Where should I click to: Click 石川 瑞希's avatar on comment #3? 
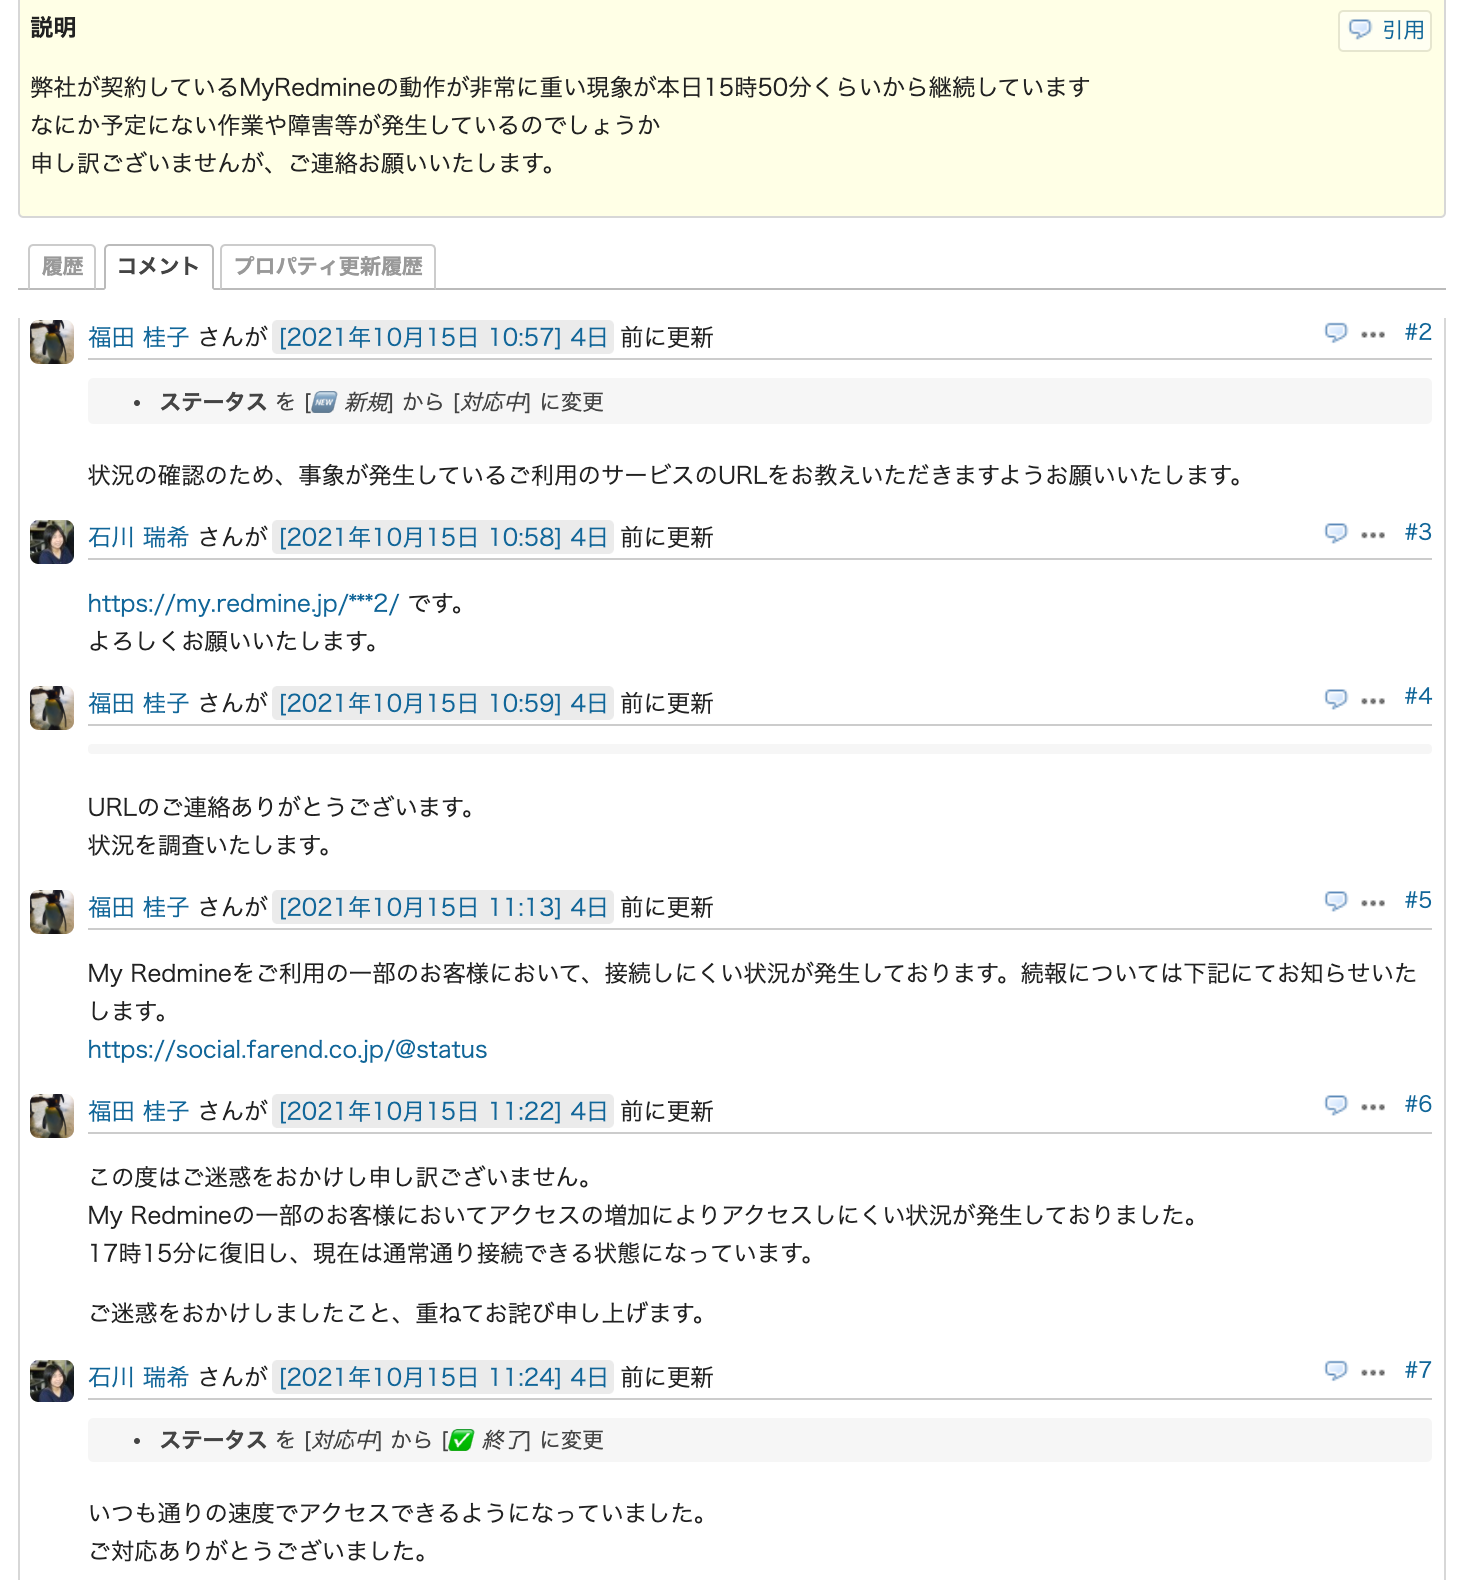pos(52,542)
